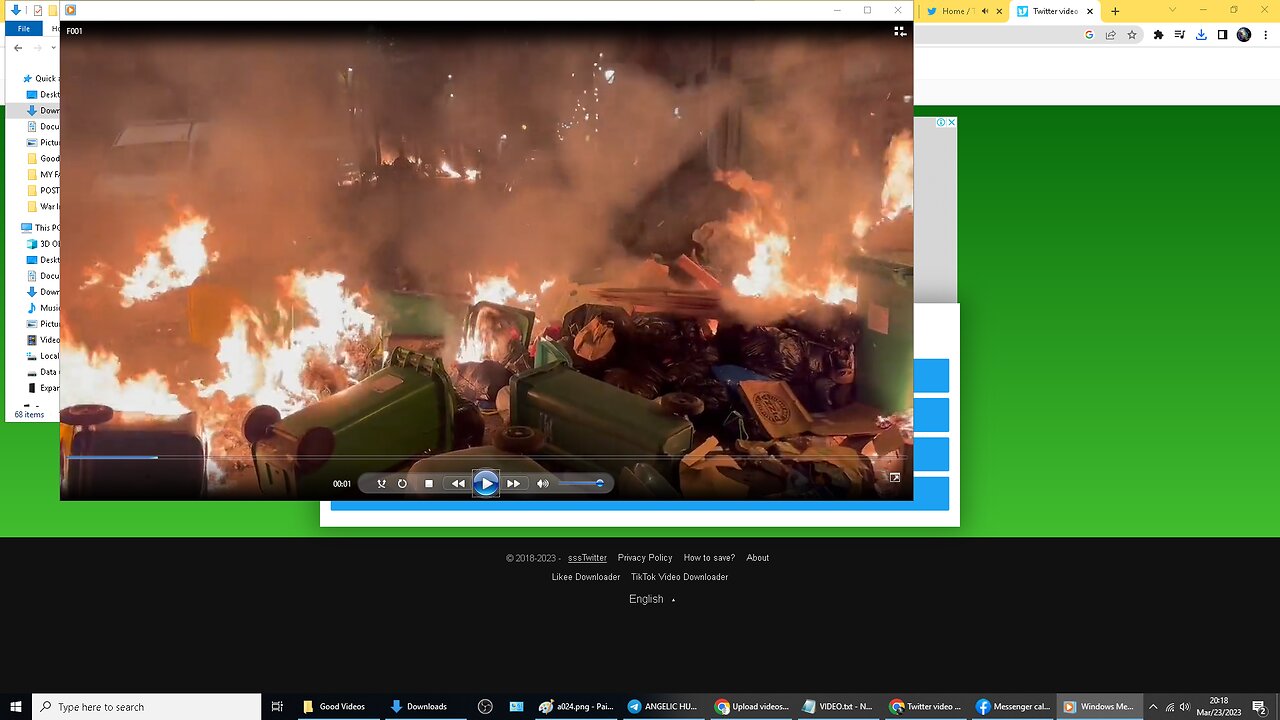Switch to Messenger call window on taskbar

pyautogui.click(x=1014, y=707)
